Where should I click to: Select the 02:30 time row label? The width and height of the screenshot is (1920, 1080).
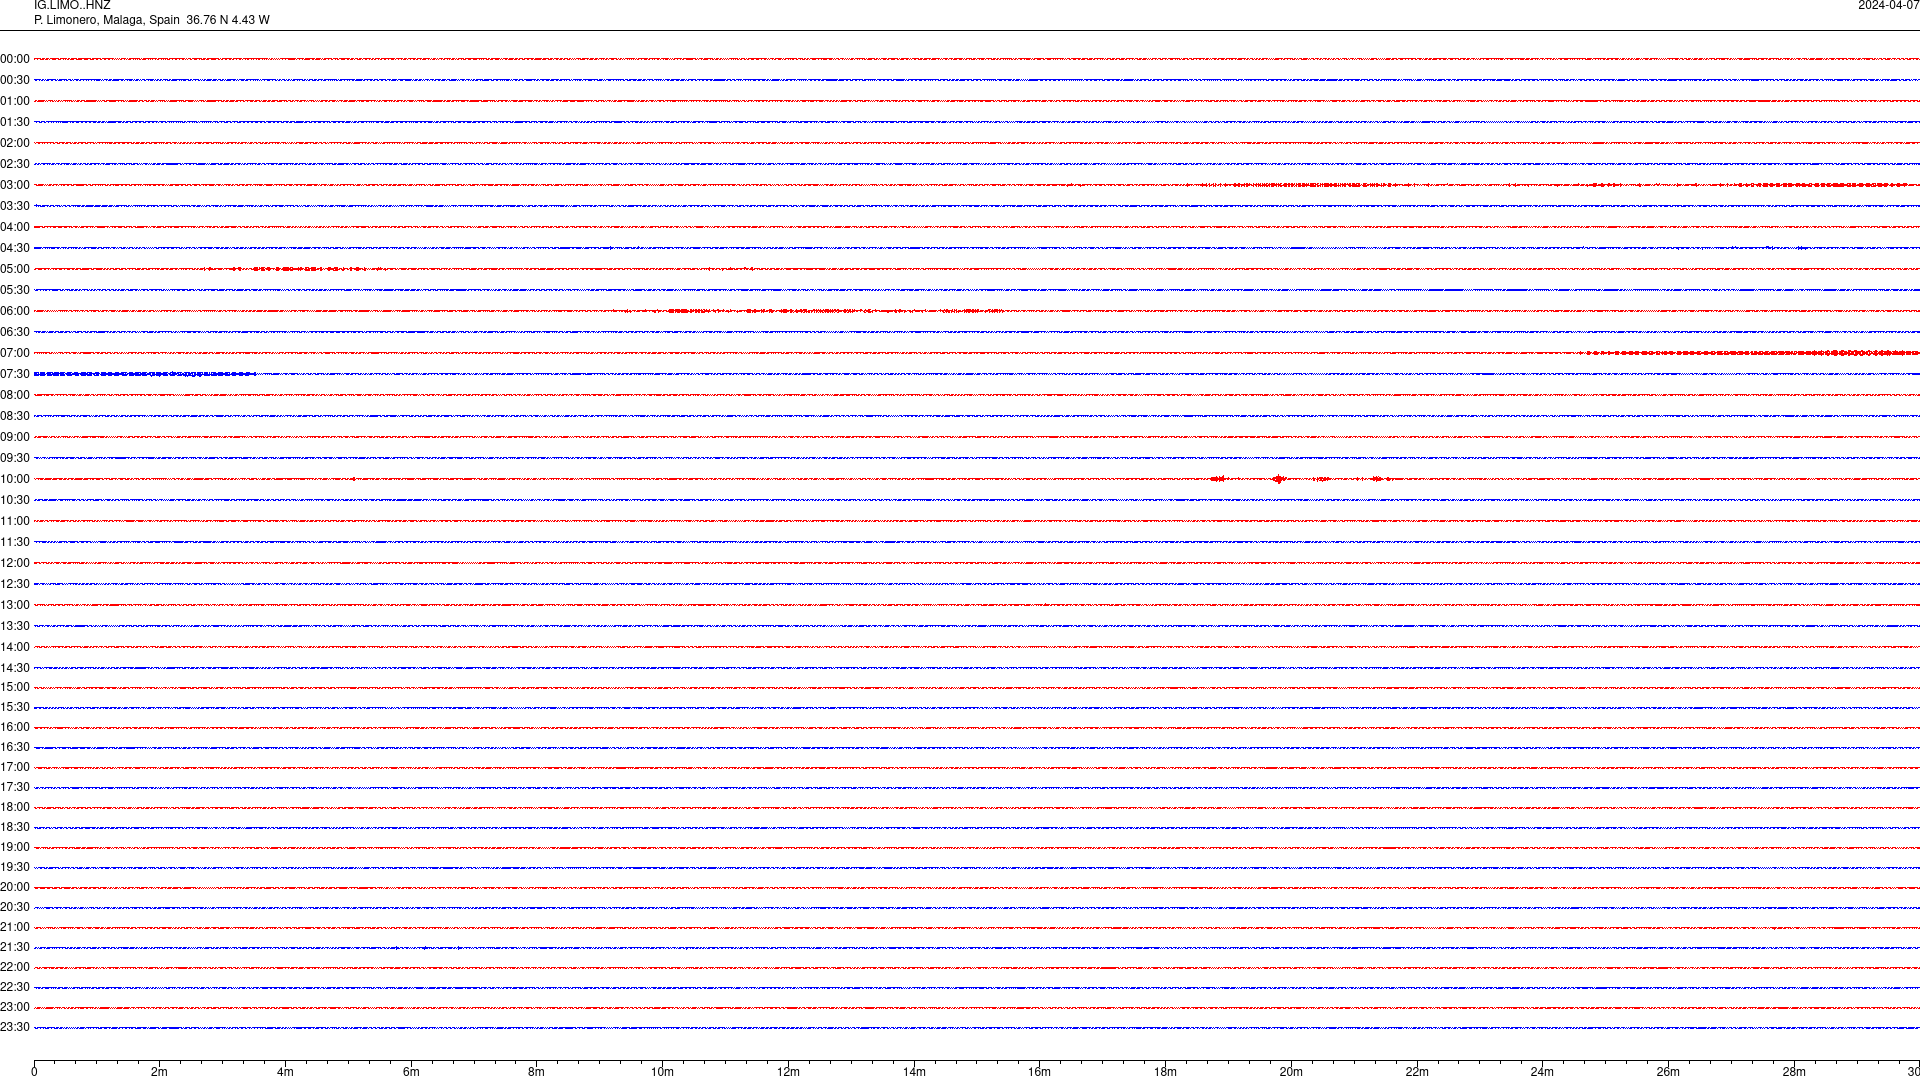15,164
